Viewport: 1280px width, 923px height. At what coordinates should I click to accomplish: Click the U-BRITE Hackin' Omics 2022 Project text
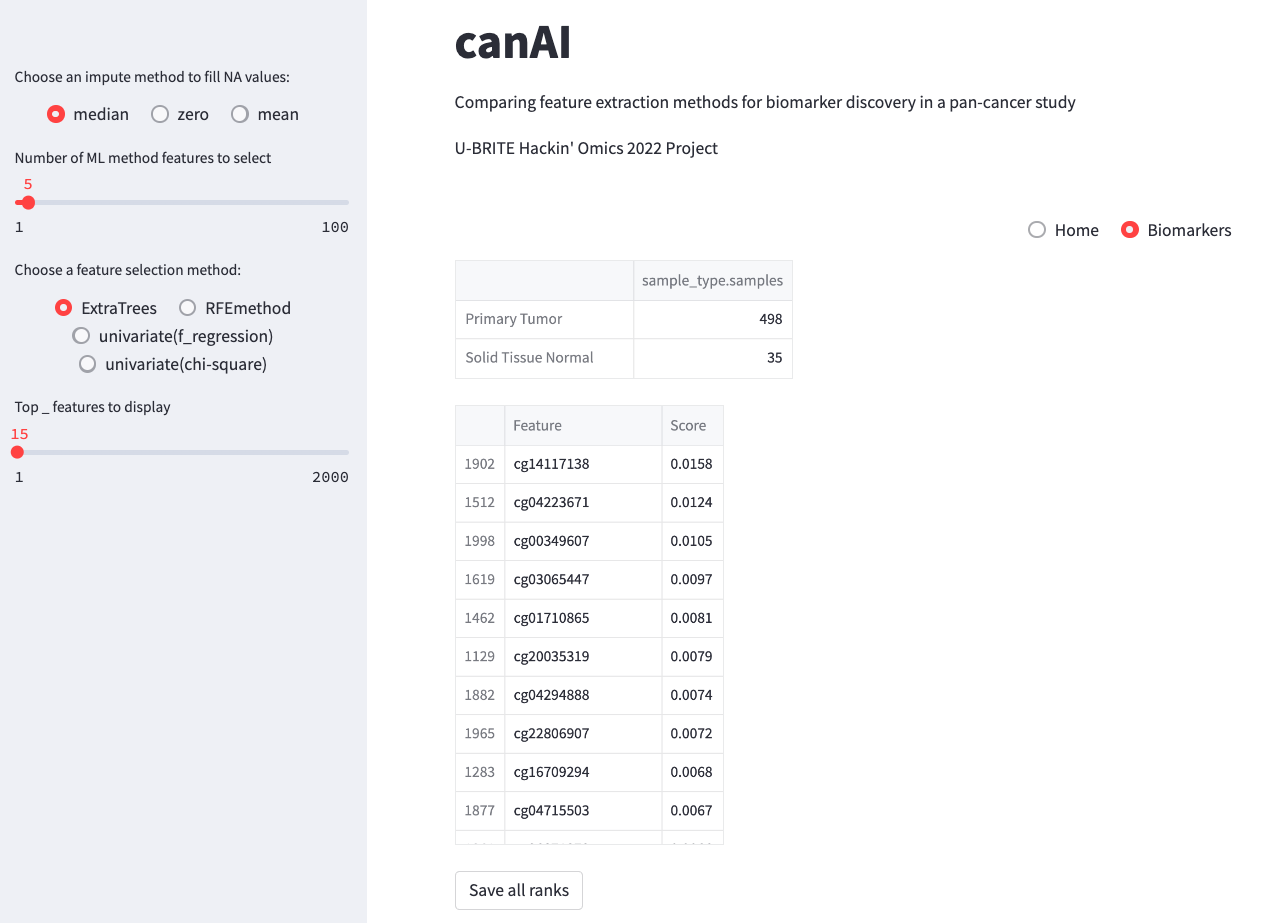pos(586,148)
